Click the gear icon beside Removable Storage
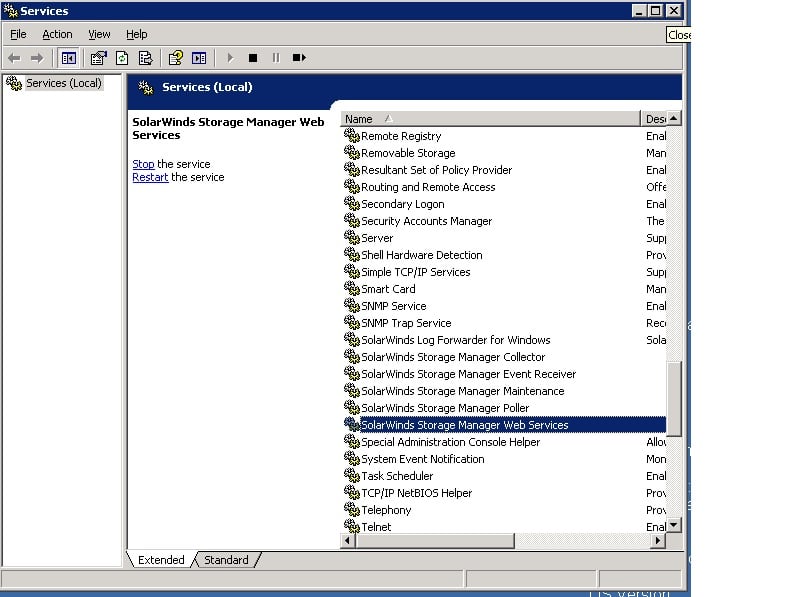The height and width of the screenshot is (597, 796). 352,152
